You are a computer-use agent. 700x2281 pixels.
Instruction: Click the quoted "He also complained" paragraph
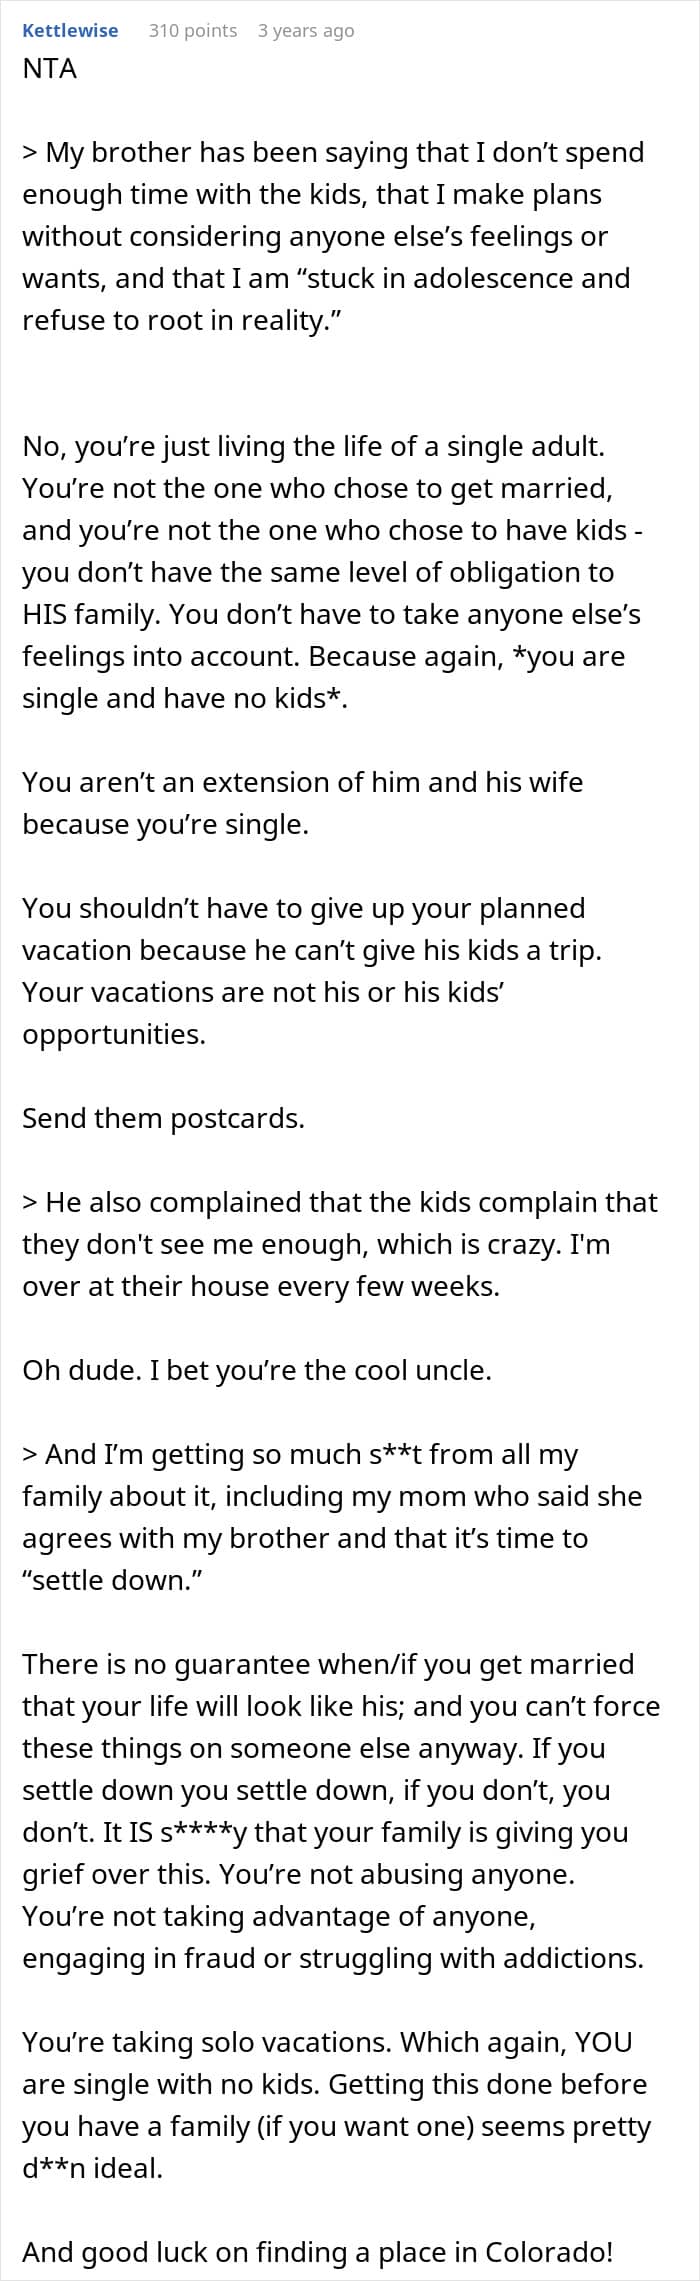[x=340, y=1245]
